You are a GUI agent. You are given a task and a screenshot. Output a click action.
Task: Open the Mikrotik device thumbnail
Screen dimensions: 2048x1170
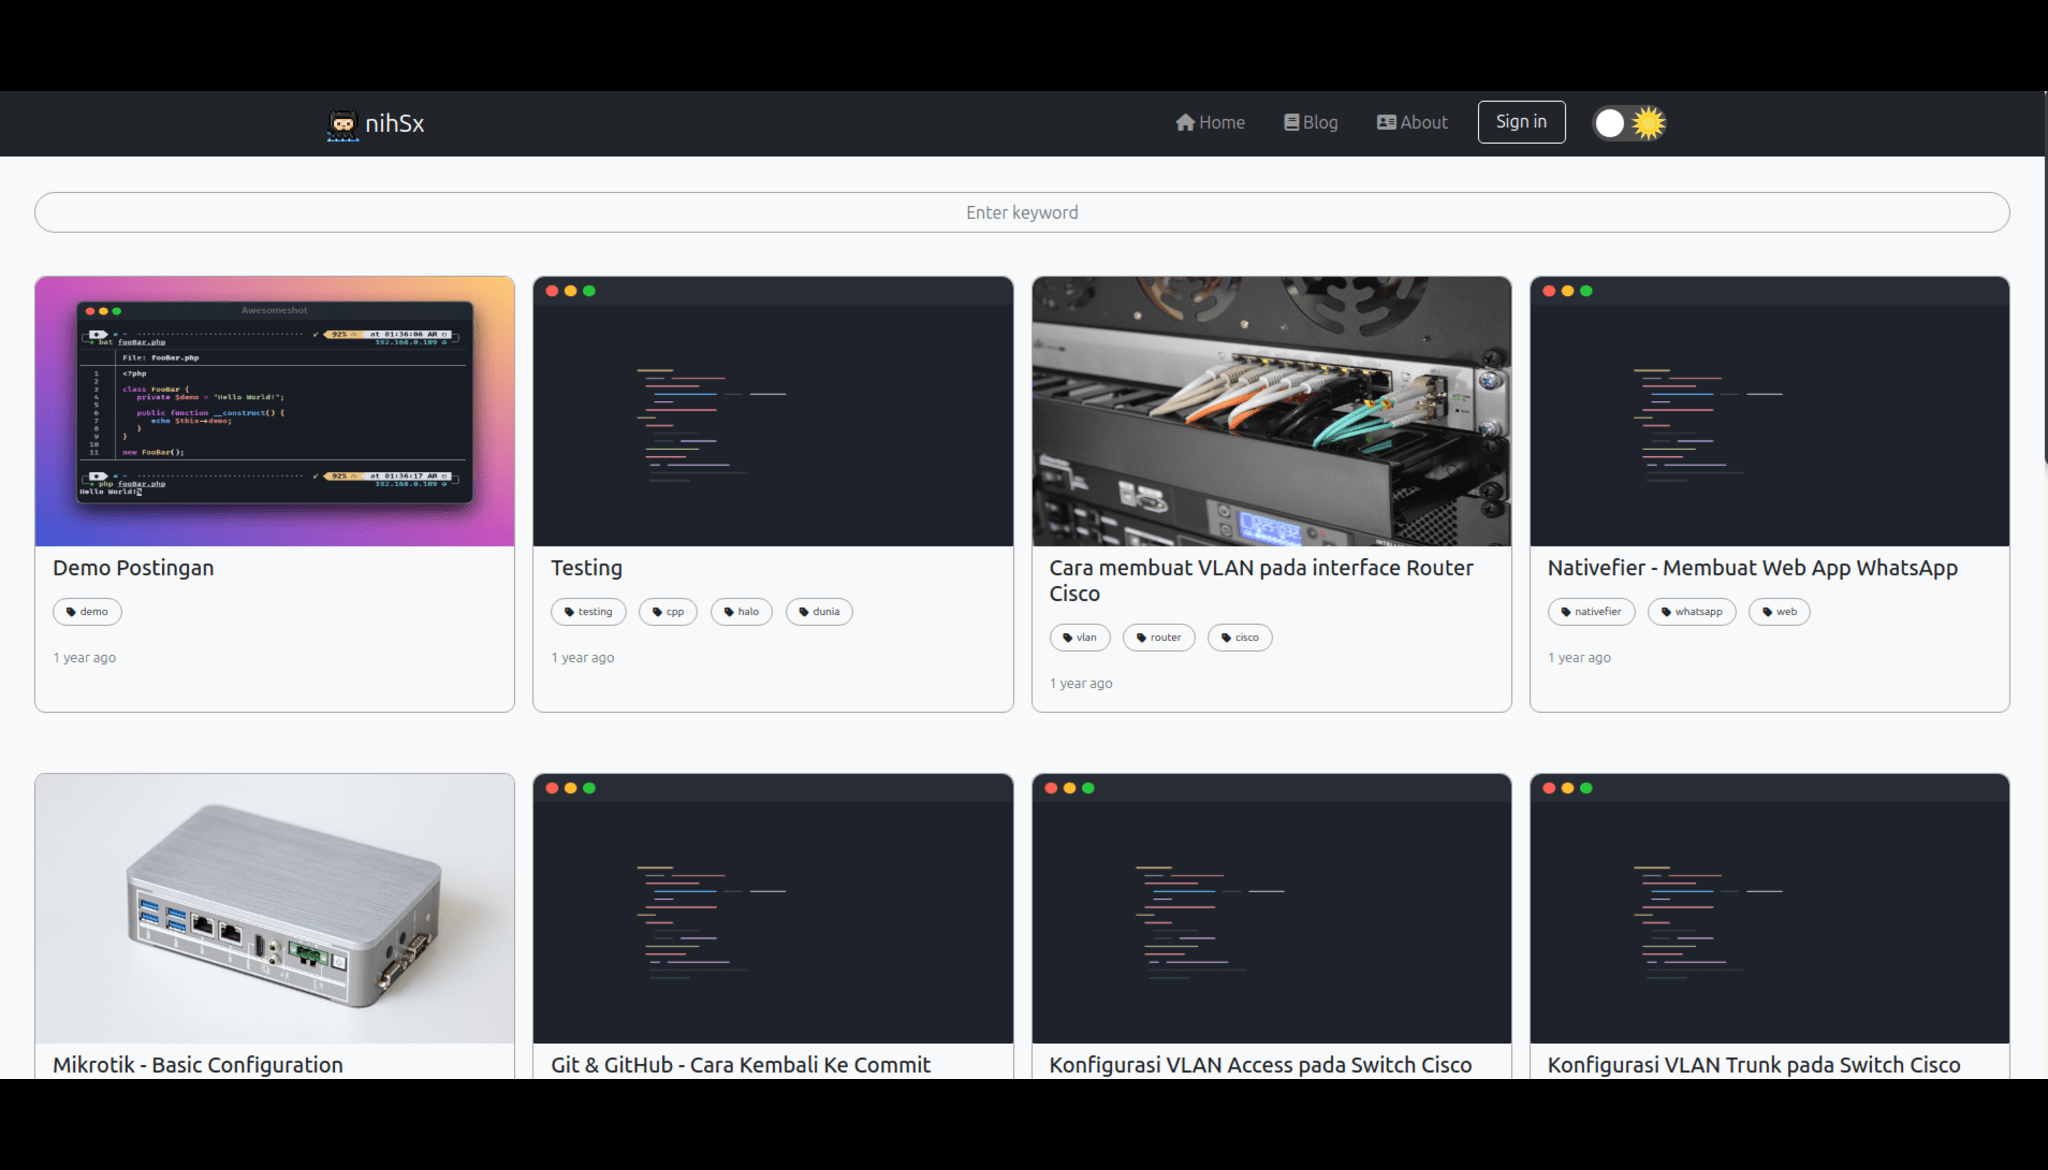274,908
